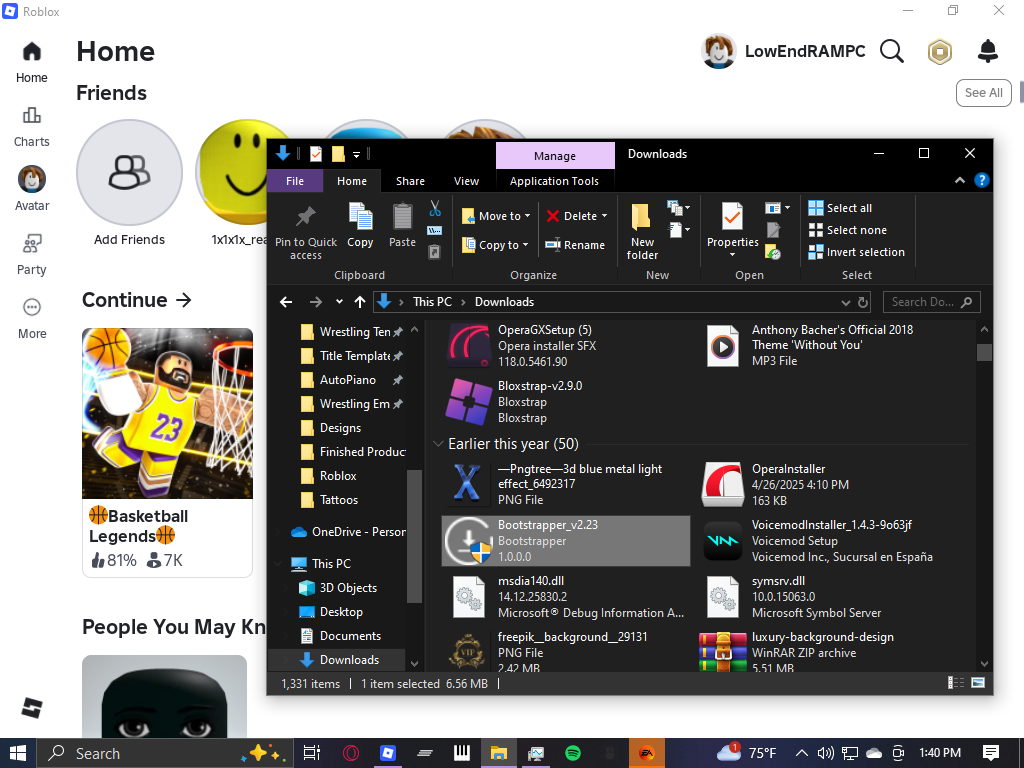Viewport: 1024px width, 768px height.
Task: Click Select all
Action: [x=840, y=208]
